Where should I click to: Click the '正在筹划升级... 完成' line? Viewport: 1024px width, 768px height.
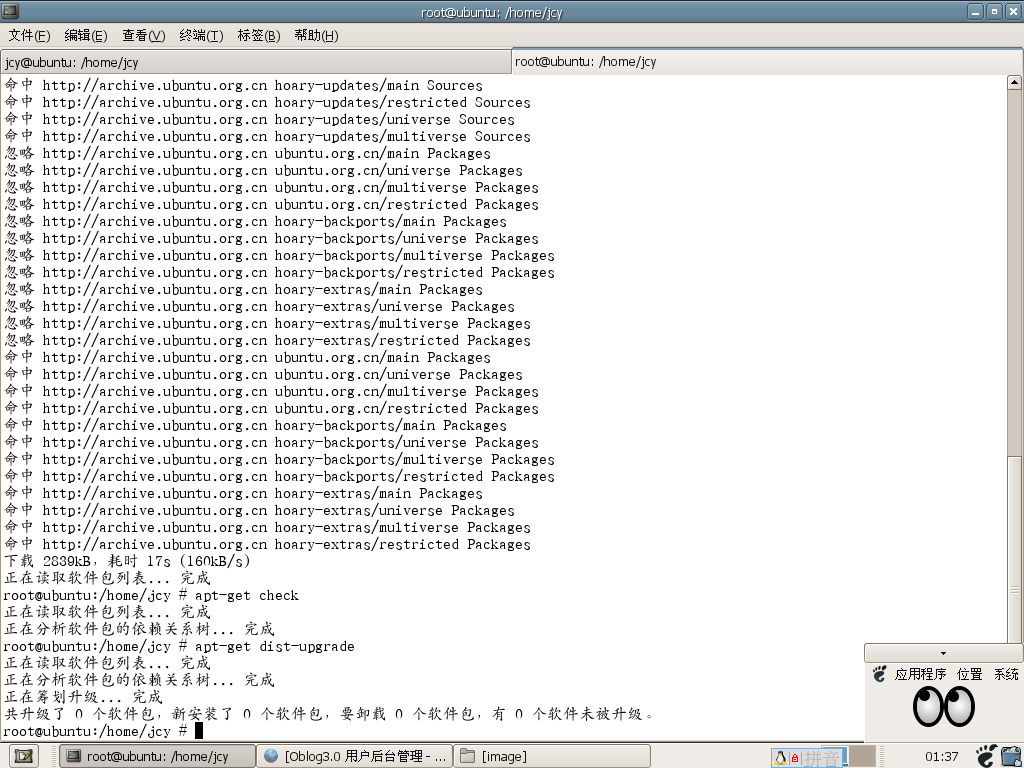(83, 697)
